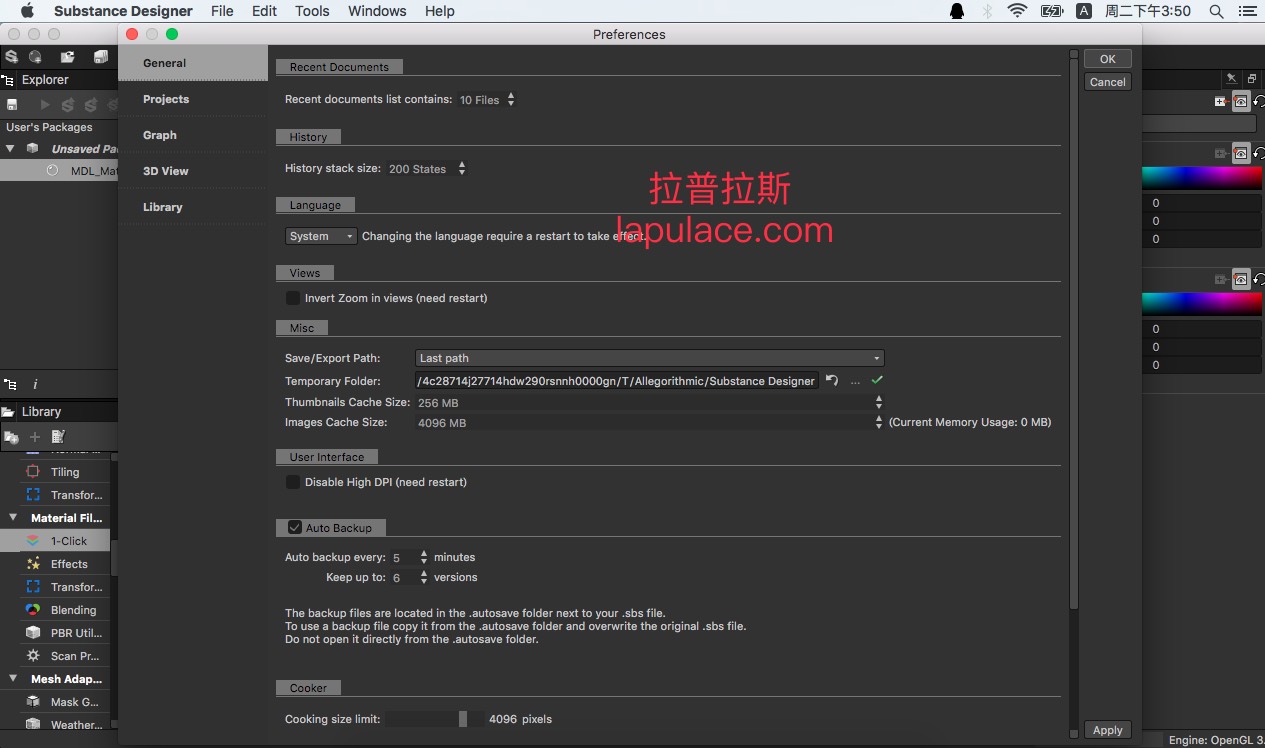Click the open package folder toolbar icon
The height and width of the screenshot is (748, 1265).
(67, 57)
